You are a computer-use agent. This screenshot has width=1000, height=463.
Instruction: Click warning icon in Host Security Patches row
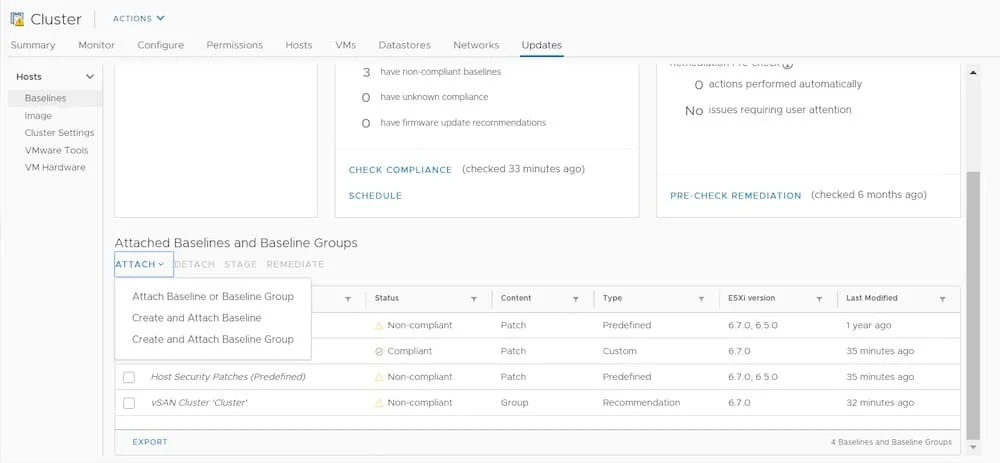[x=379, y=377]
